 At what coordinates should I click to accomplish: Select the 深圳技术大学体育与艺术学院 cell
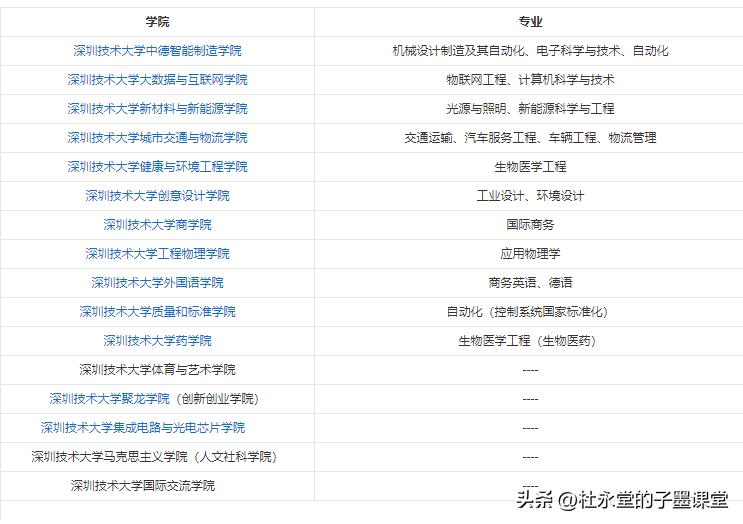coord(157,370)
